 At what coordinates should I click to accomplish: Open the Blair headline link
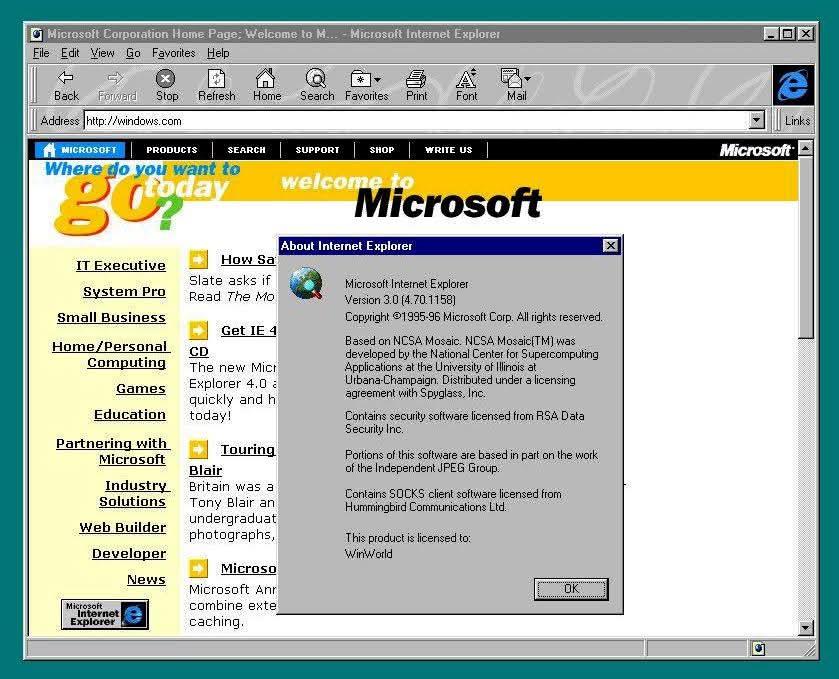pos(205,470)
